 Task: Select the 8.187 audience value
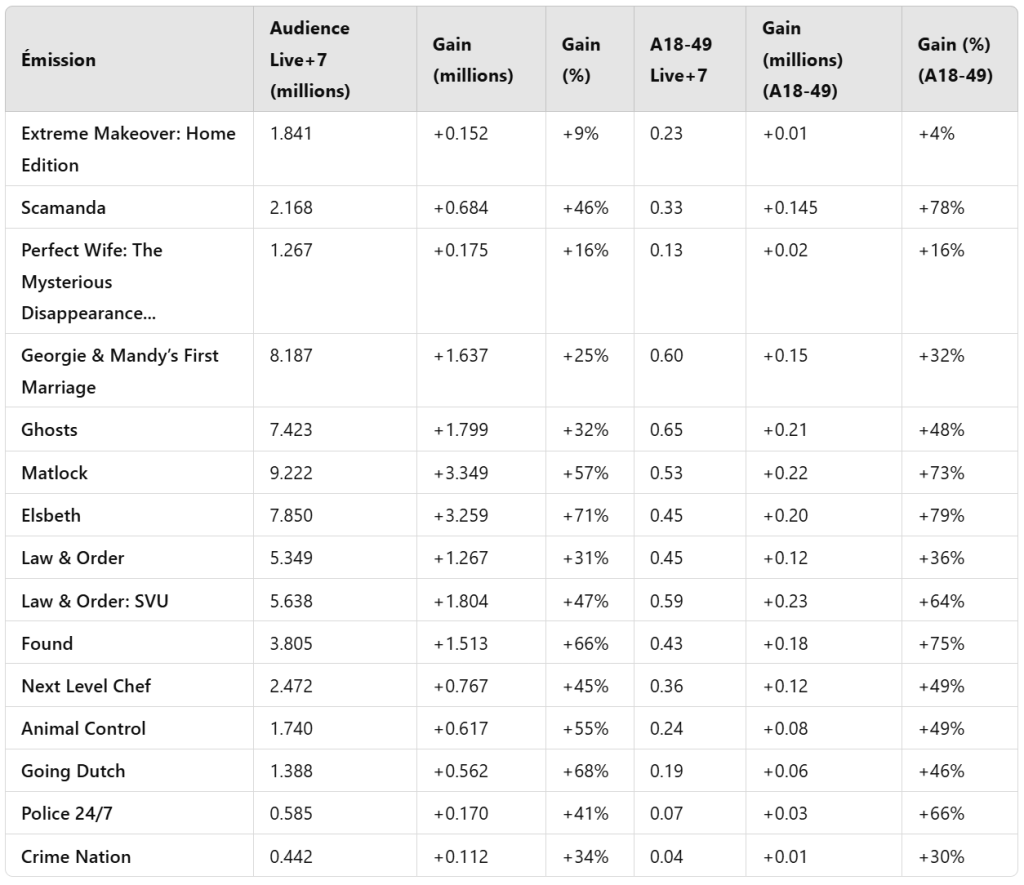tap(291, 356)
